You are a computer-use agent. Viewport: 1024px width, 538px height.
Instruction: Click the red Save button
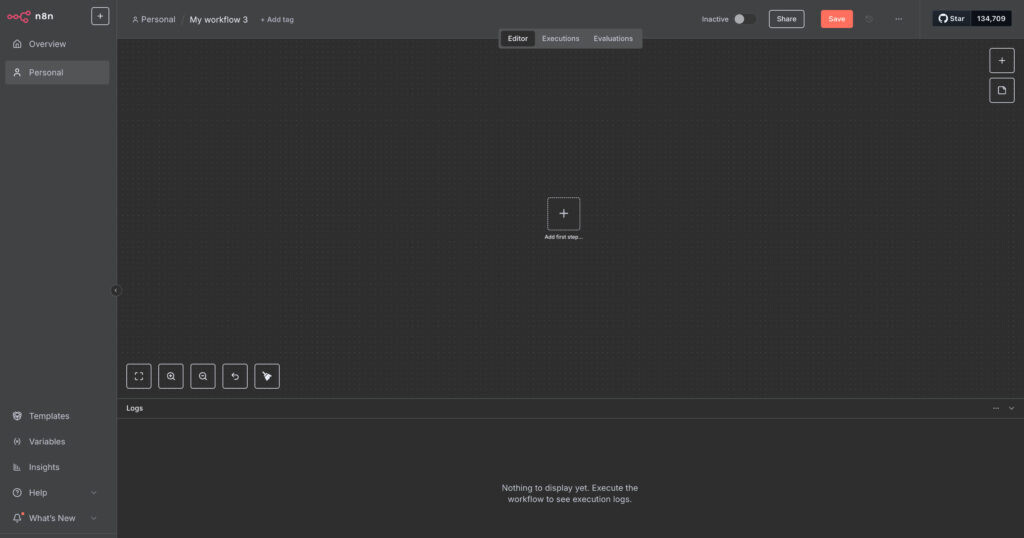[836, 19]
